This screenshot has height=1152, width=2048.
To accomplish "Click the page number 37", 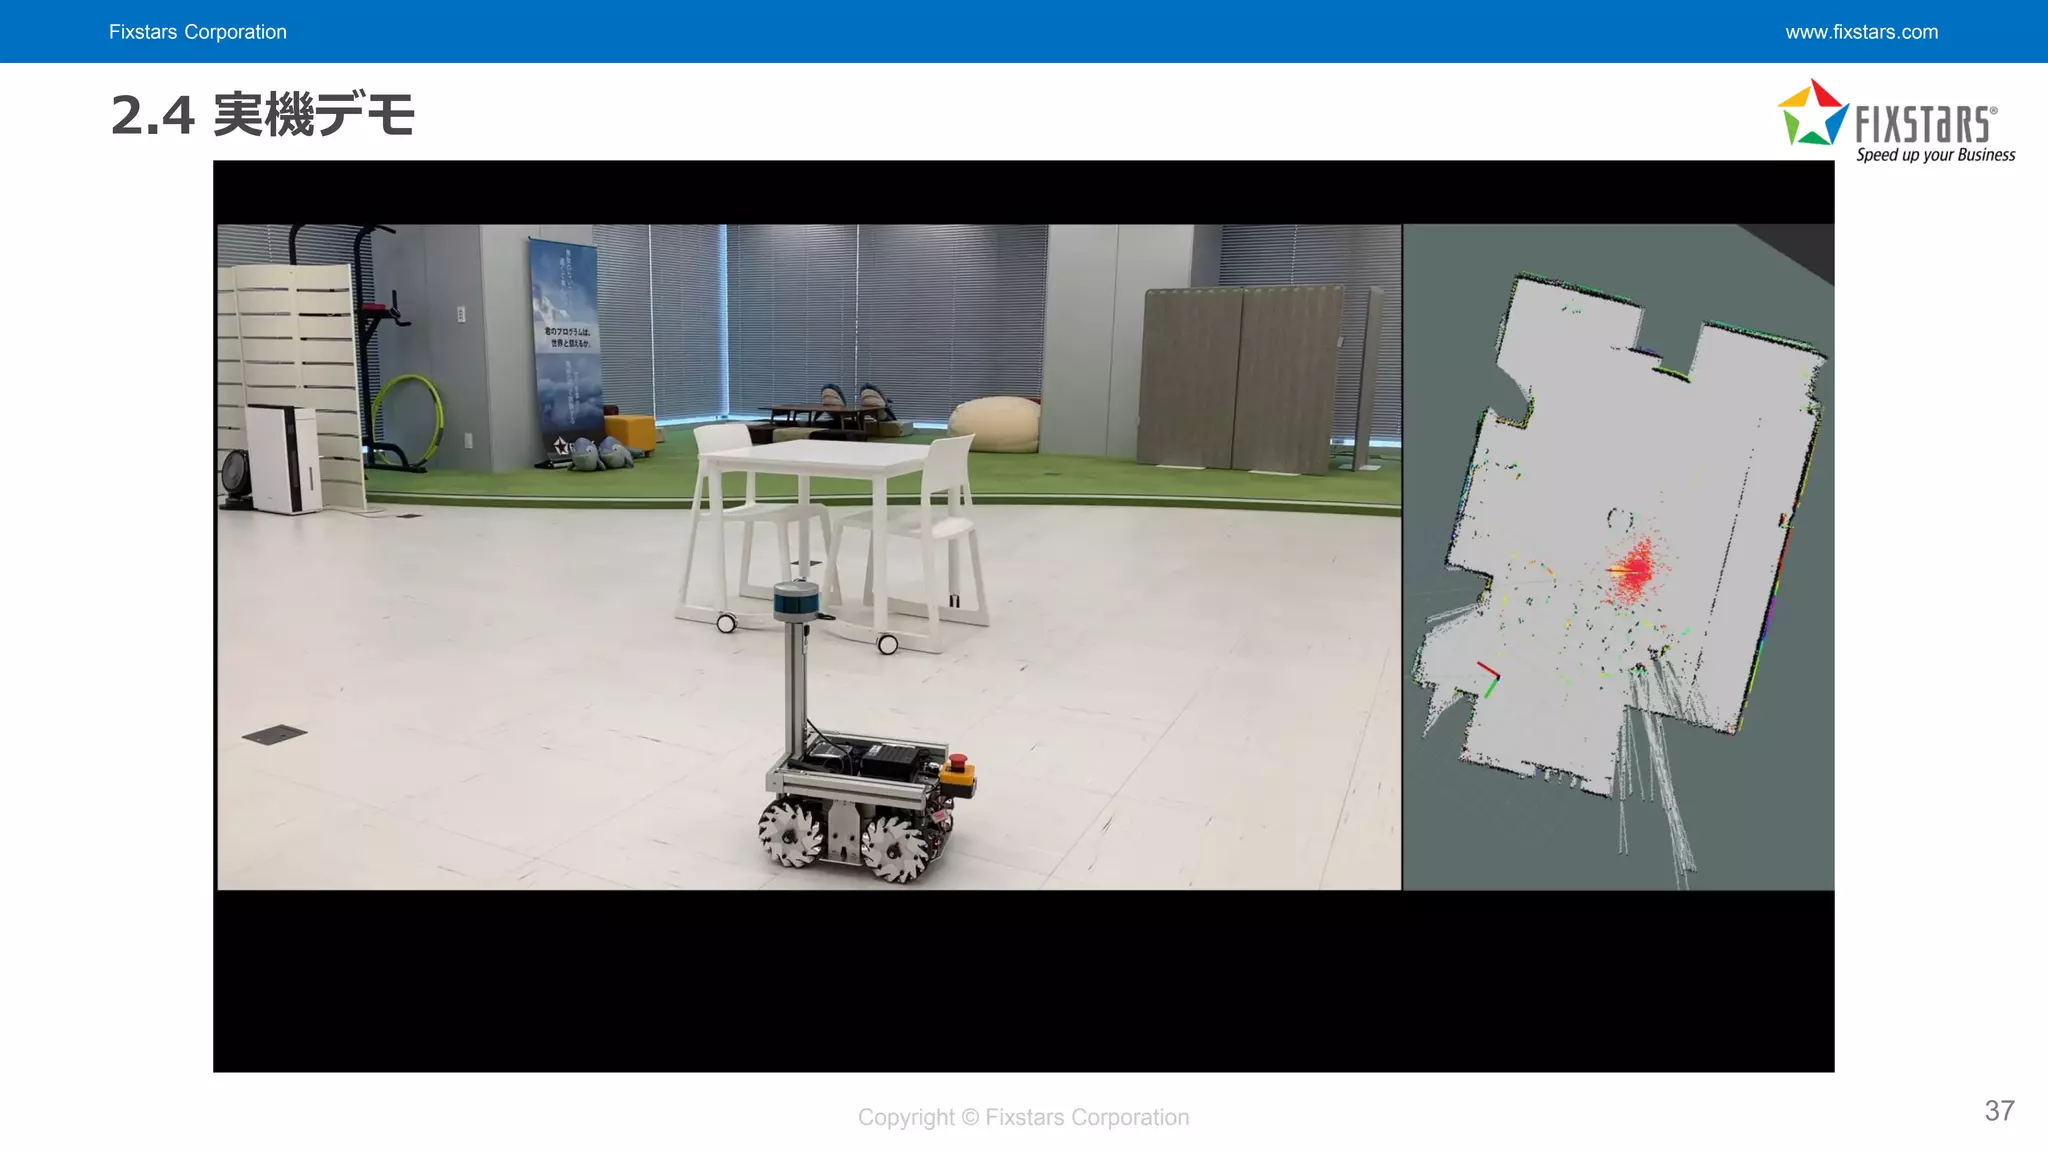I will (1999, 1111).
